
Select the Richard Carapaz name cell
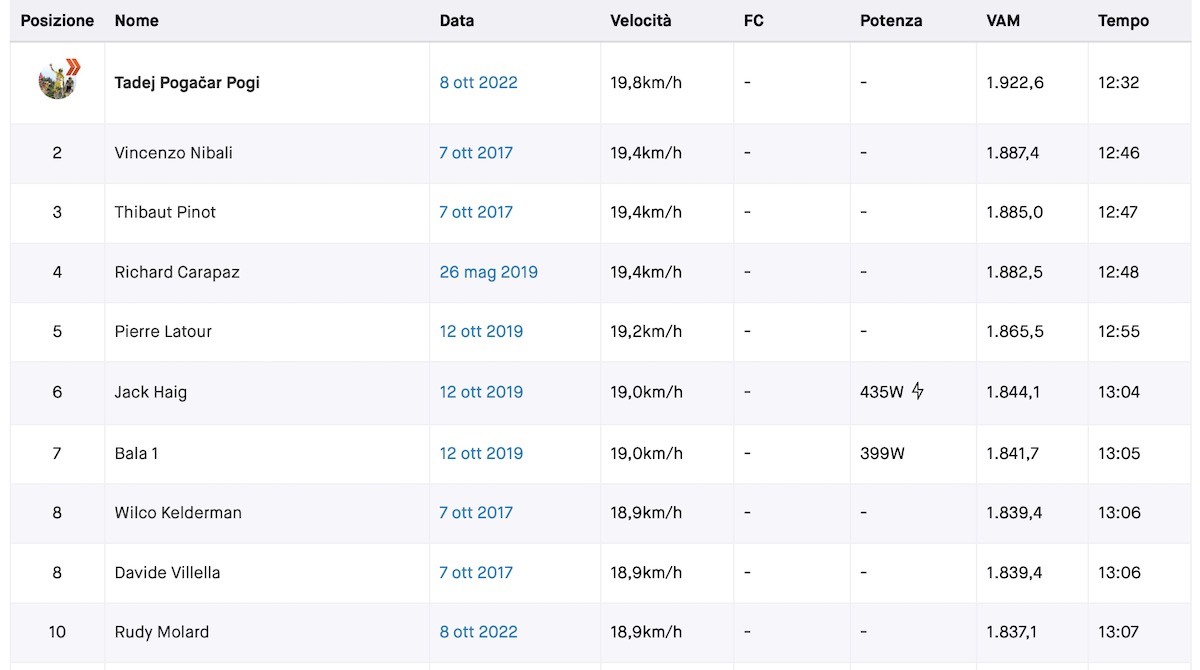267,272
